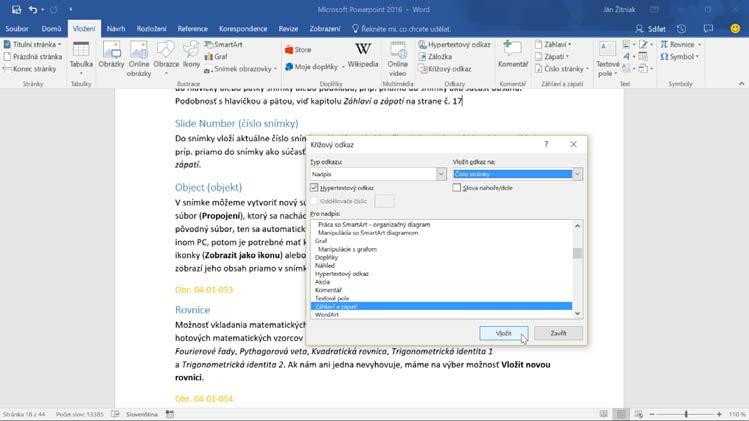
Task: Insert Online video
Action: (x=397, y=58)
